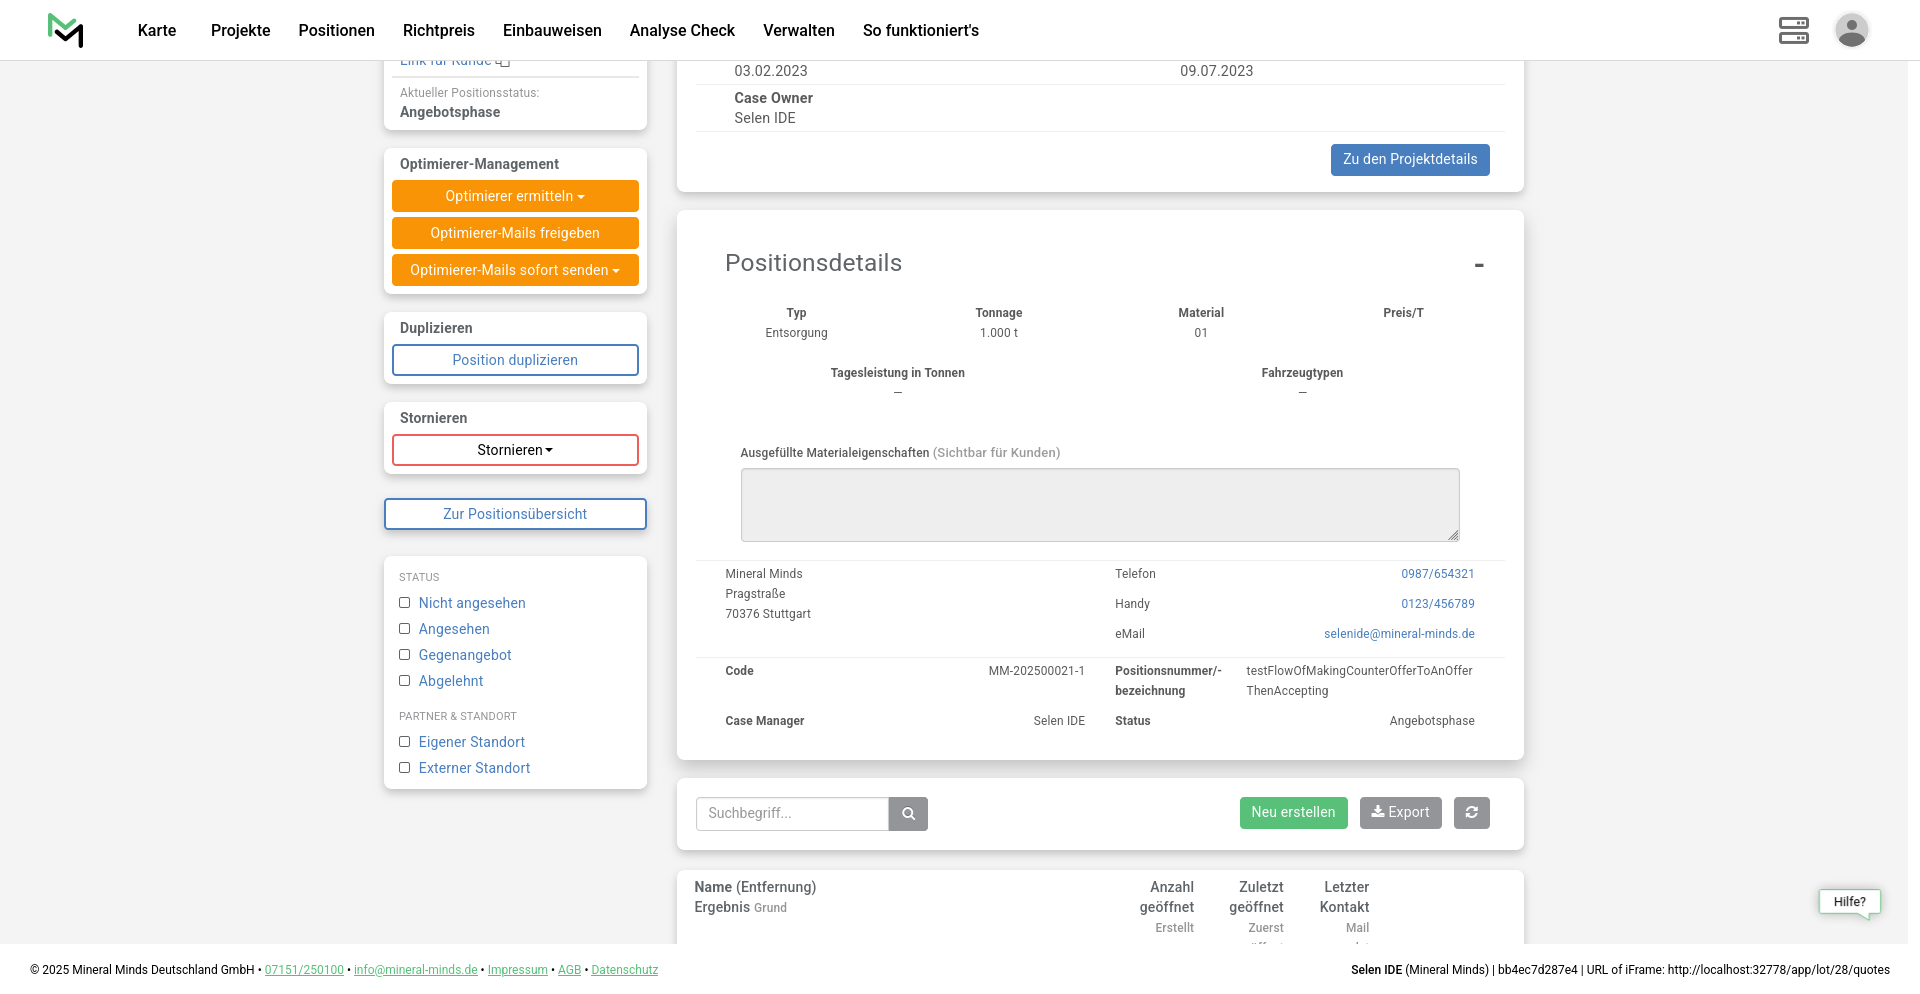Screen dimensions: 1920x994
Task: Click Zu den Projektdetails button
Action: pos(1409,160)
